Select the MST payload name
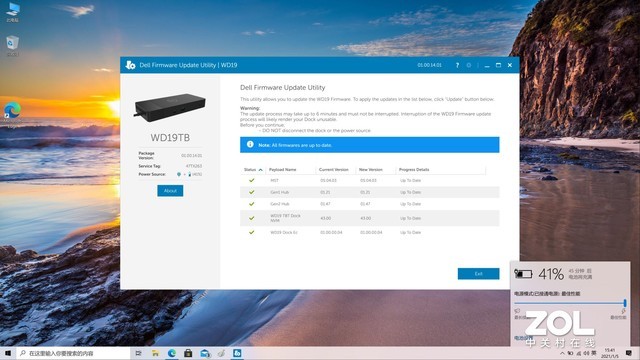Screen dimensions: 640x360 pos(274,180)
